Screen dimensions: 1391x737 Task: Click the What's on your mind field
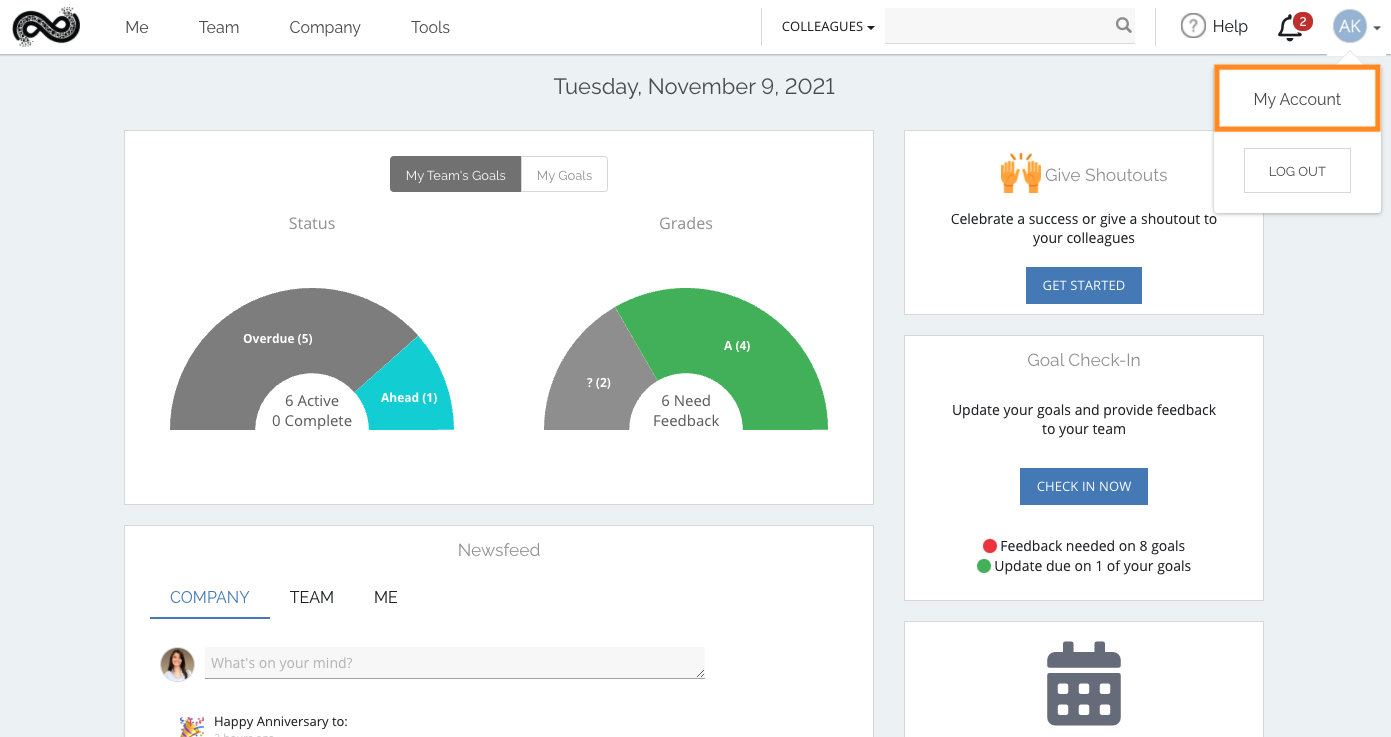click(455, 663)
